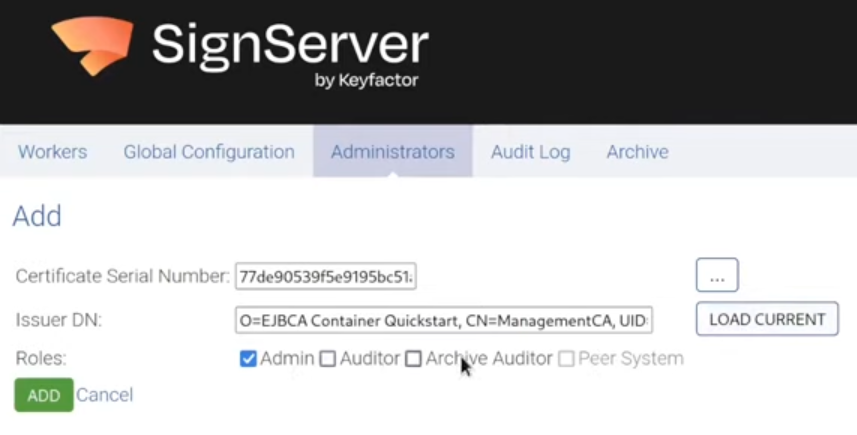Viewport: 857px width, 435px height.
Task: Click the Cancel link
Action: (104, 395)
